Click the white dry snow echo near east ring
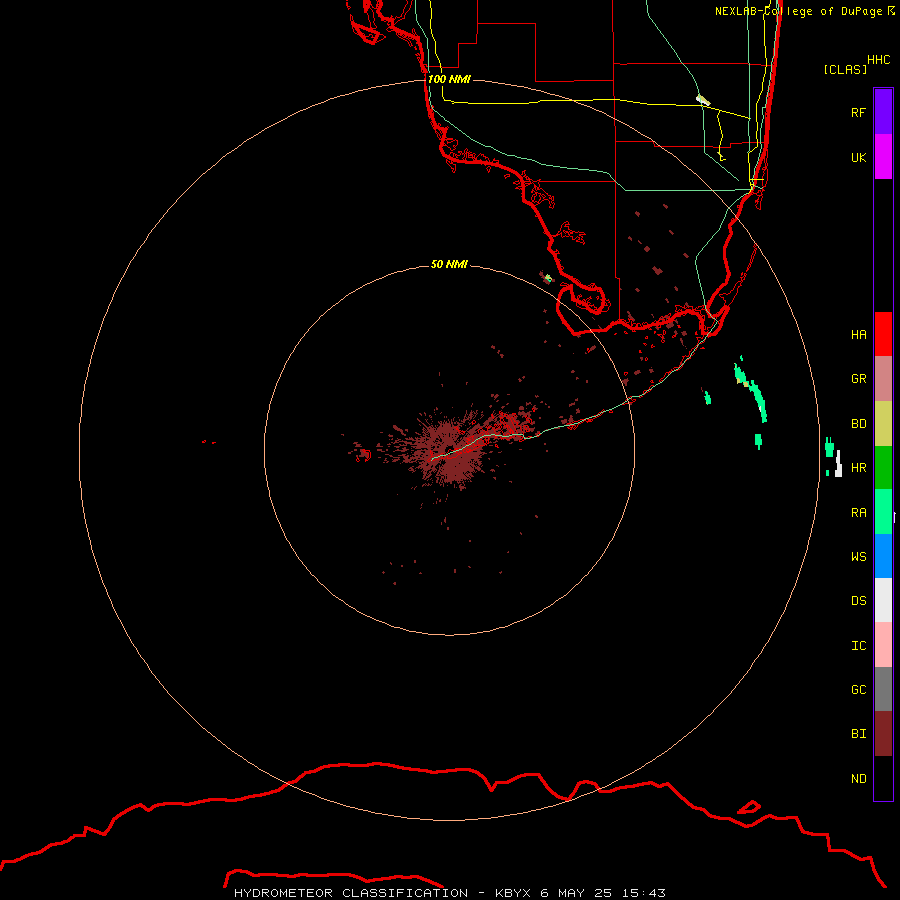Viewport: 900px width, 900px height. (838, 464)
